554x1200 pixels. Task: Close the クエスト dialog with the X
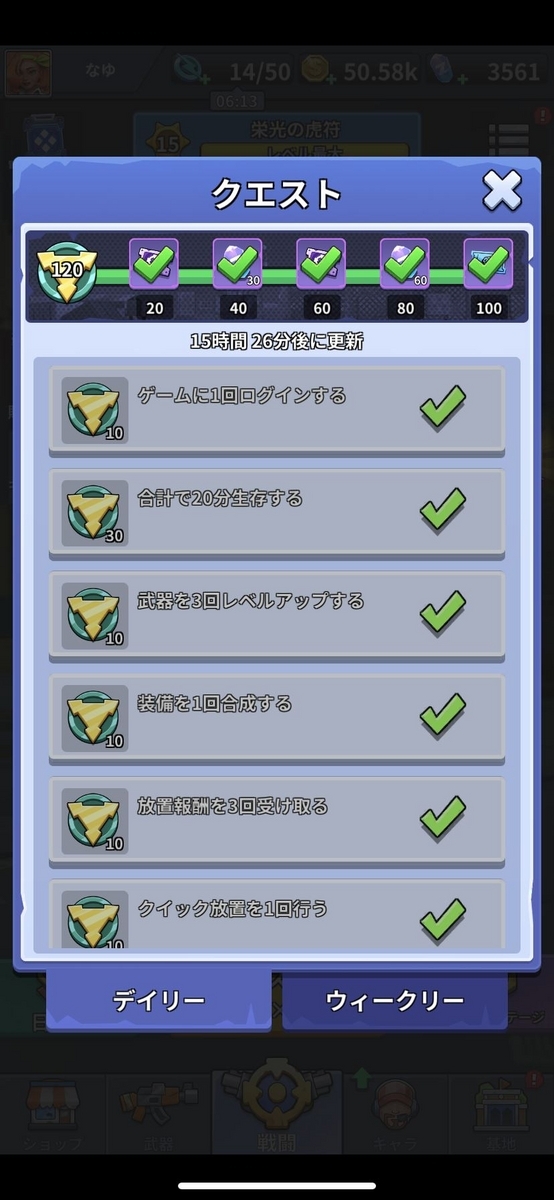pos(502,190)
